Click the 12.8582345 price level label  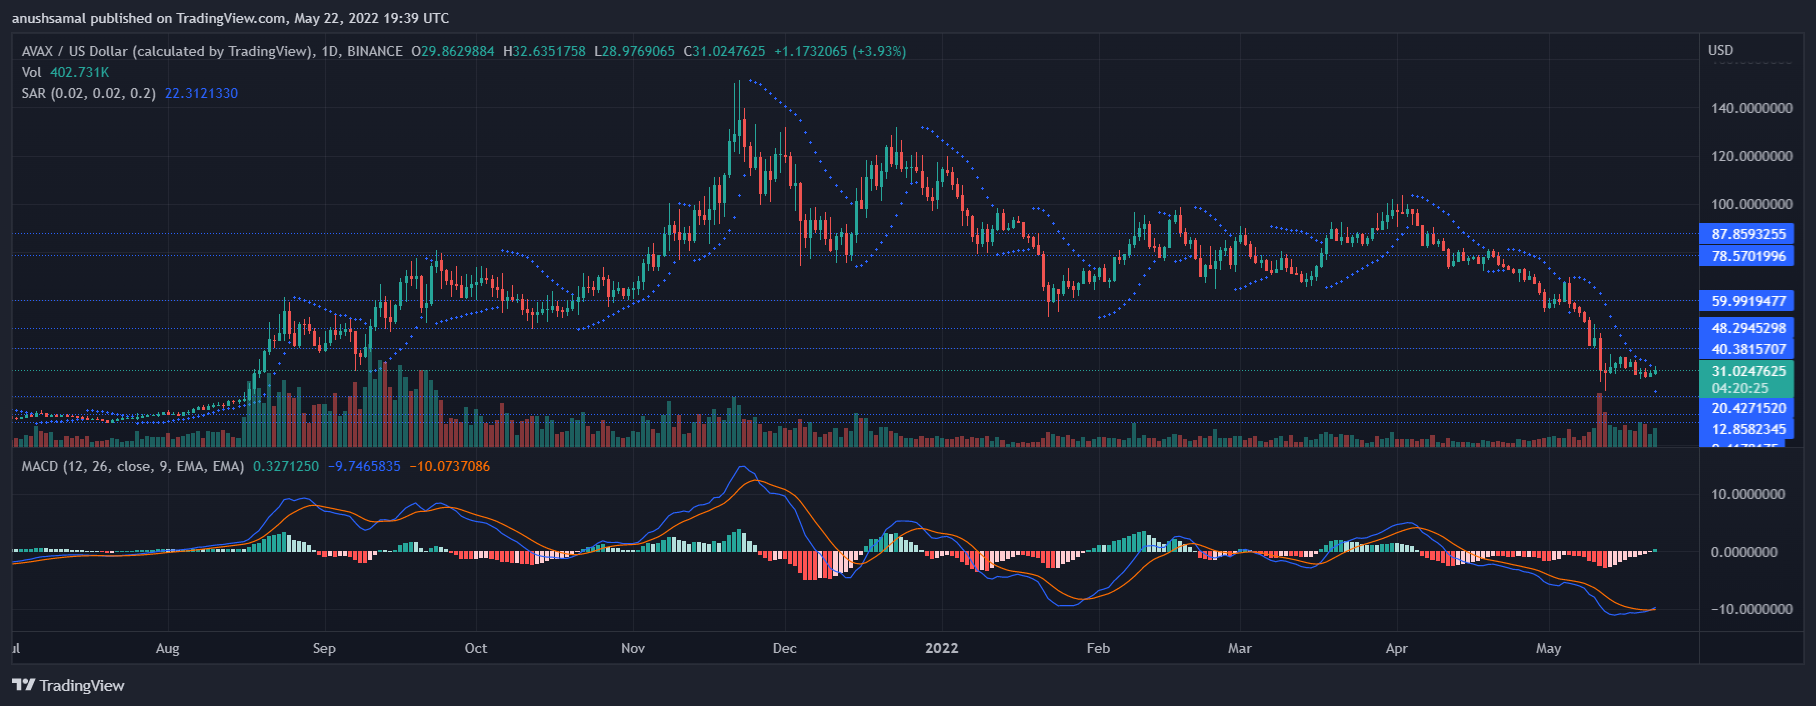pos(1748,429)
